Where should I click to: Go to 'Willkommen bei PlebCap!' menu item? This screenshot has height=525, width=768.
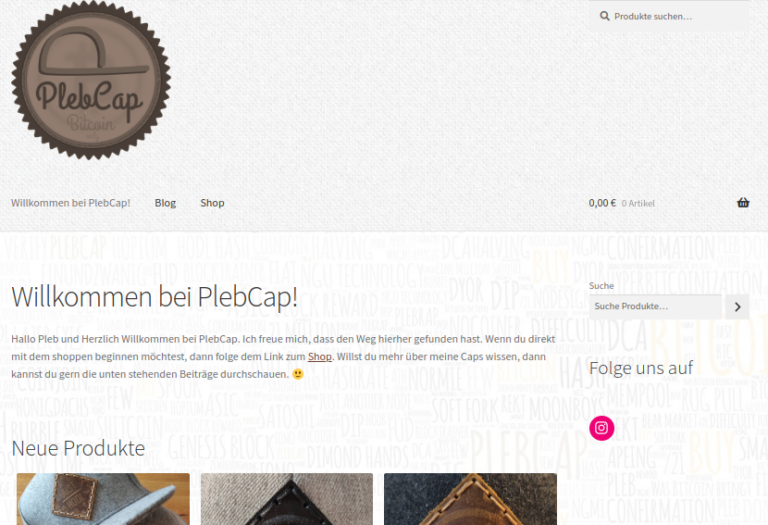[71, 203]
